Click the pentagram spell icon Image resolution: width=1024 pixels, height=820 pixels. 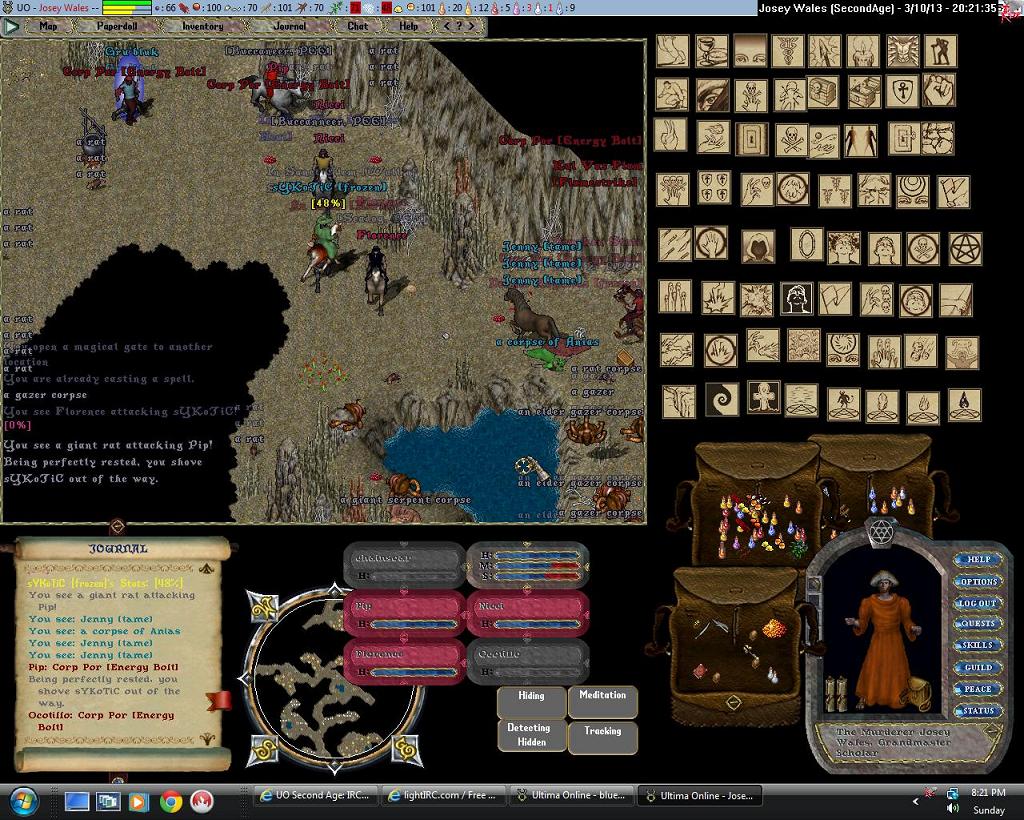[x=965, y=248]
